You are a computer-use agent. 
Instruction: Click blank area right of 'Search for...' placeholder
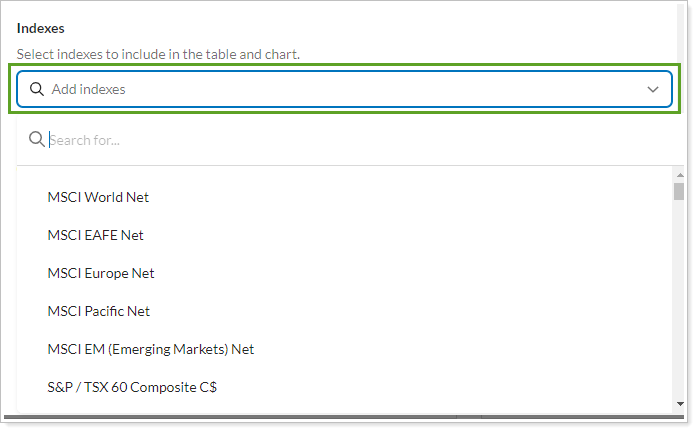(400, 140)
